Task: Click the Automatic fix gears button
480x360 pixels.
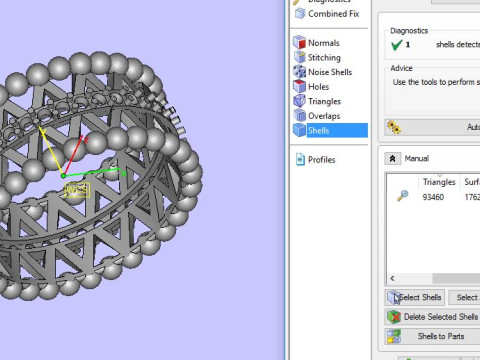Action: tap(432, 127)
